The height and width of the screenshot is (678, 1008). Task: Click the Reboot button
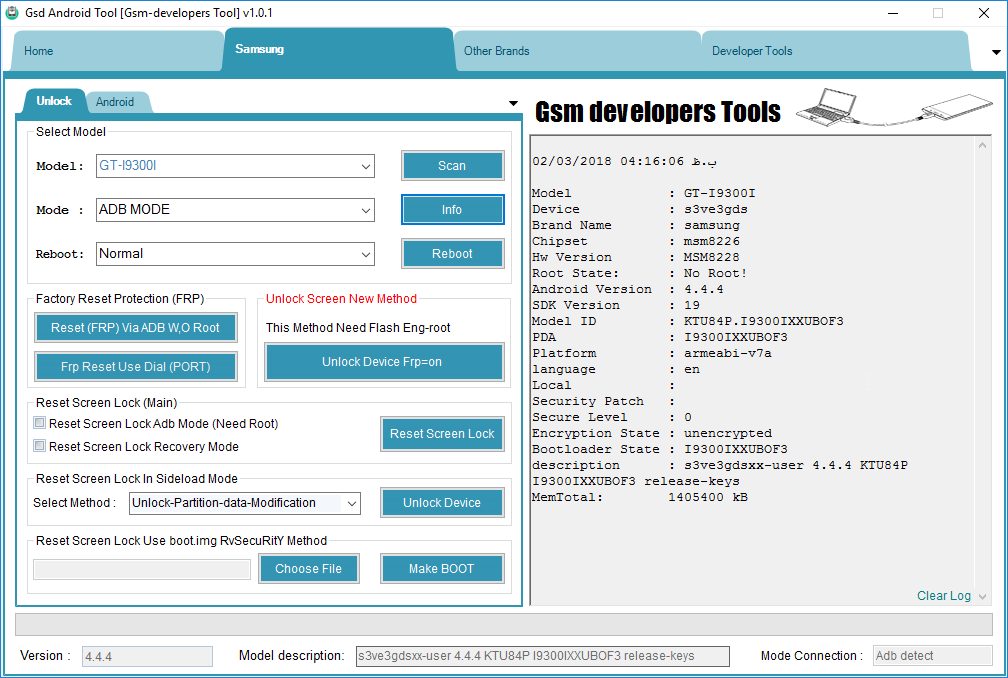(x=453, y=254)
